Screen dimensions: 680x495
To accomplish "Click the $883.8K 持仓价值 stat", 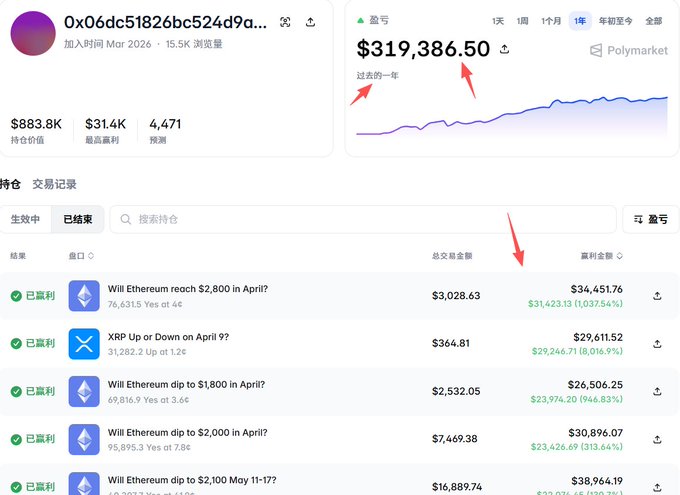I will pos(36,131).
